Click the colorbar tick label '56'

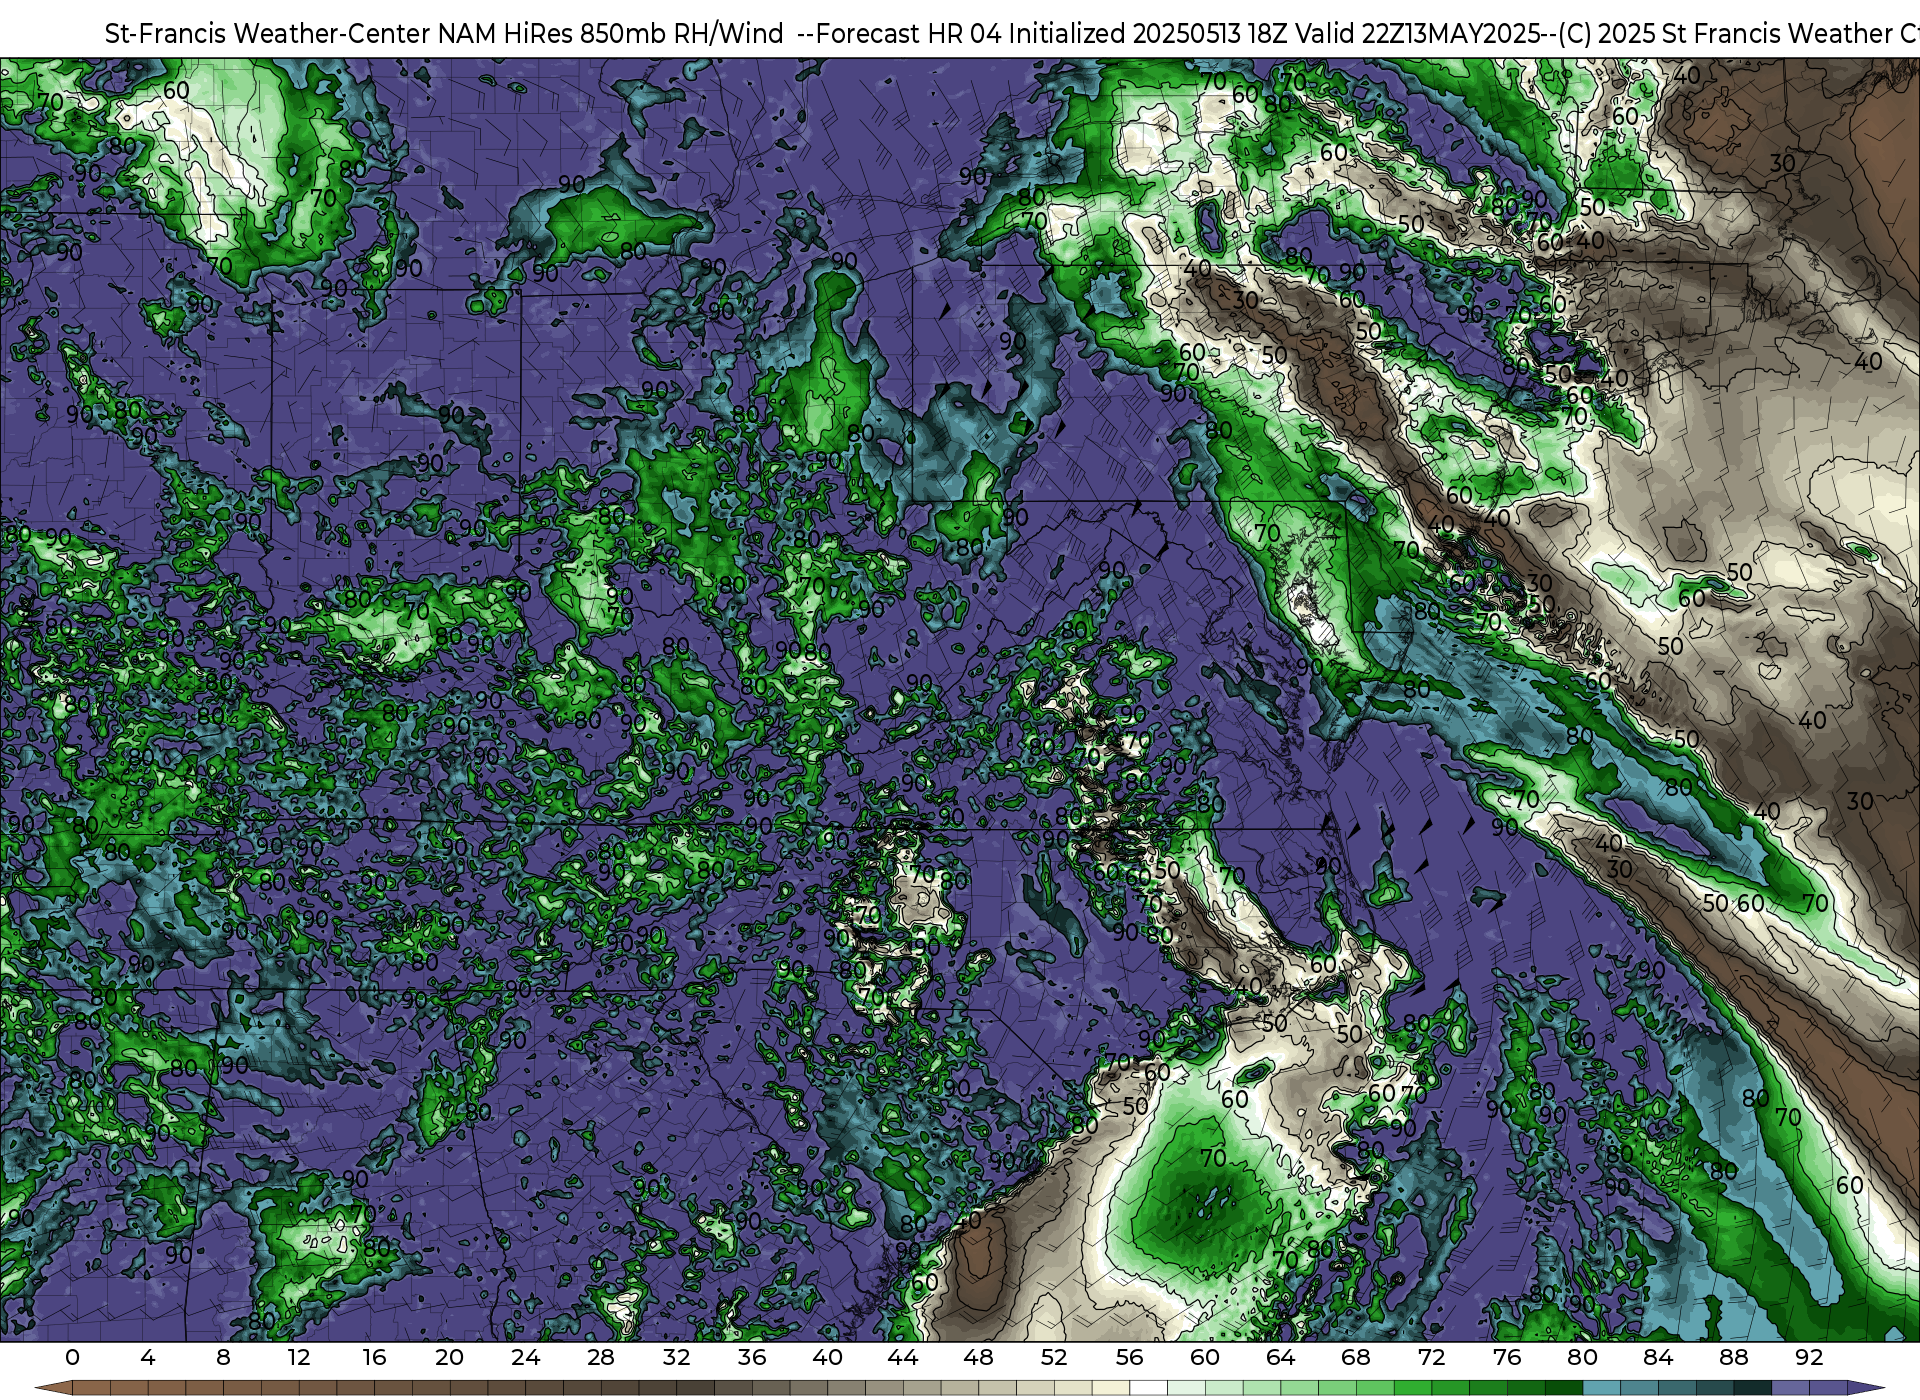pyautogui.click(x=1129, y=1357)
